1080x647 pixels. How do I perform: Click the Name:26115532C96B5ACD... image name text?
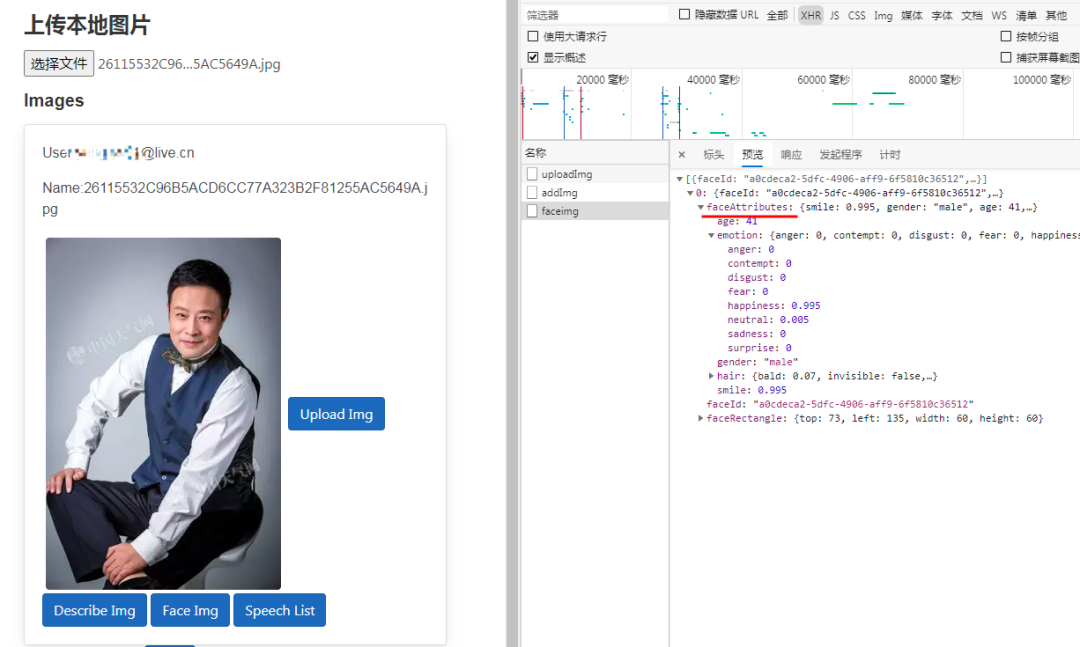(235, 198)
